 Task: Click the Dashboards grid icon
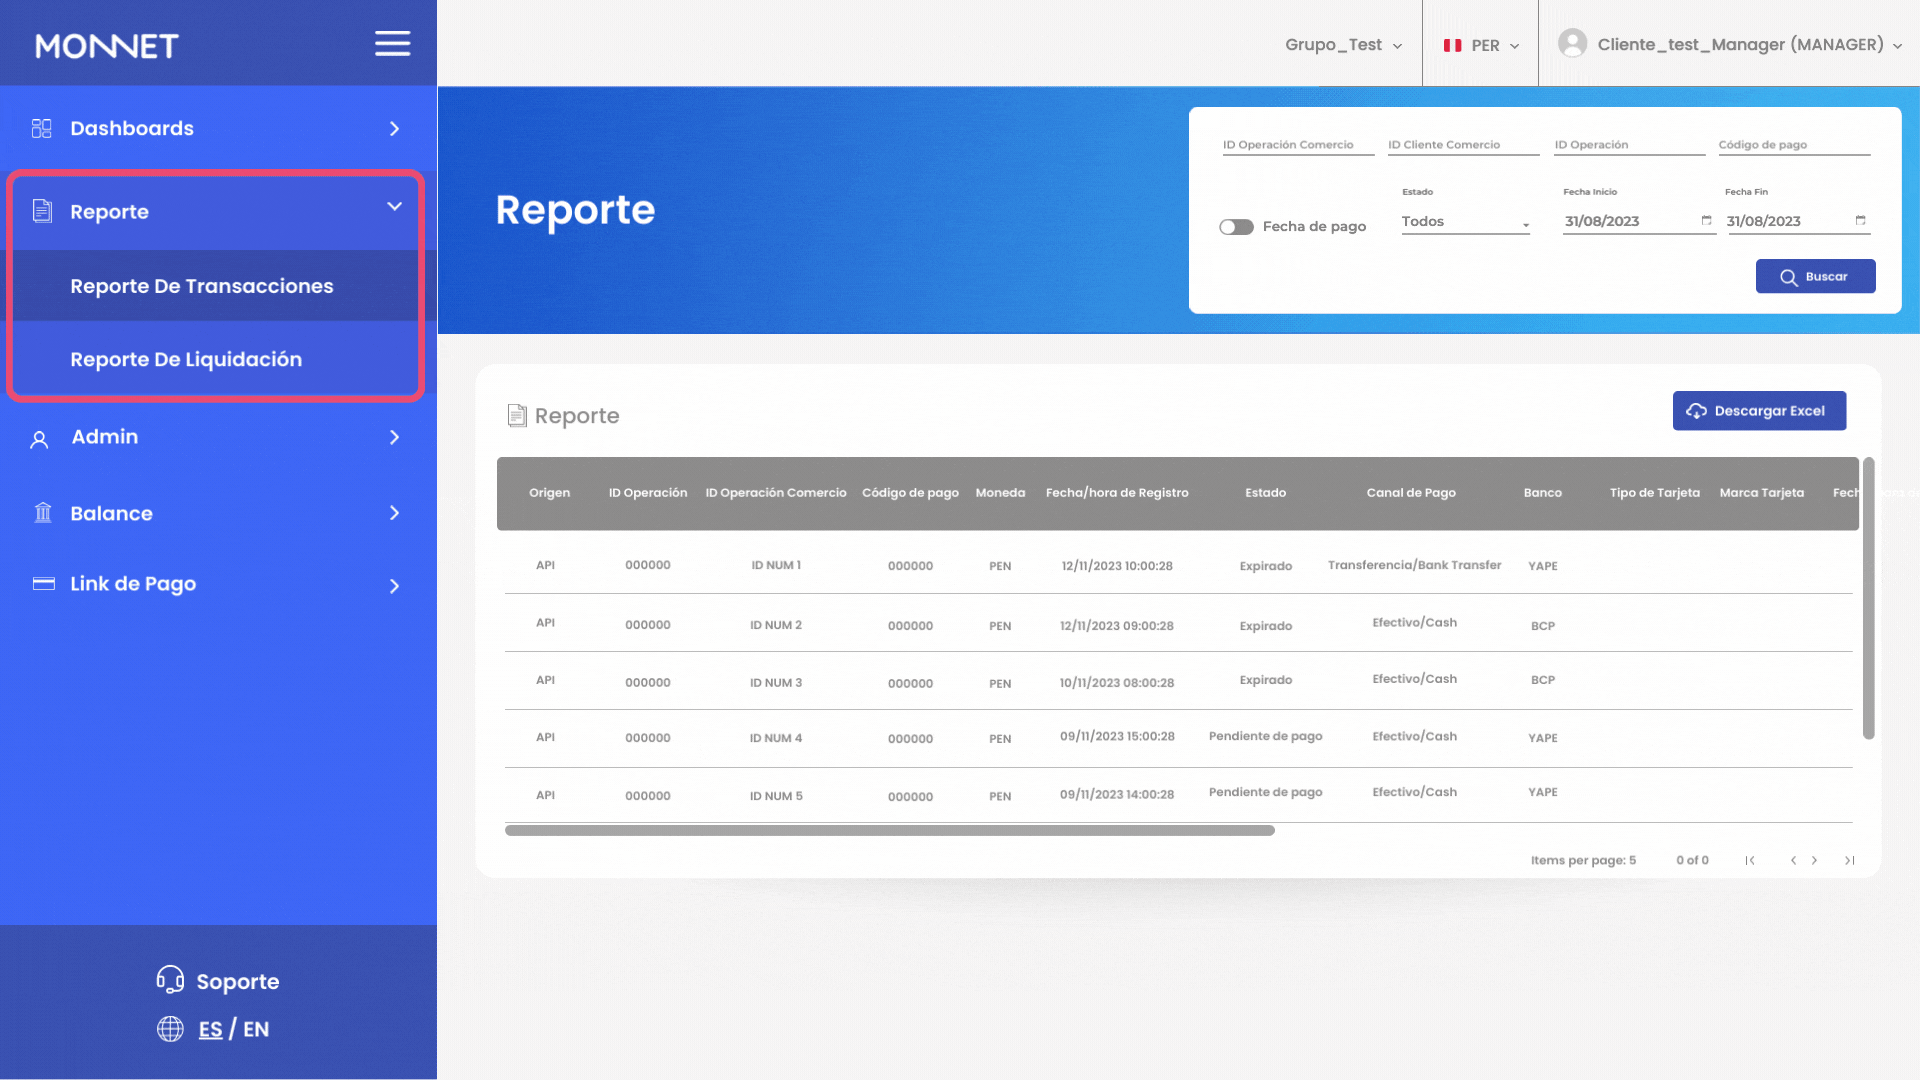[x=42, y=129]
